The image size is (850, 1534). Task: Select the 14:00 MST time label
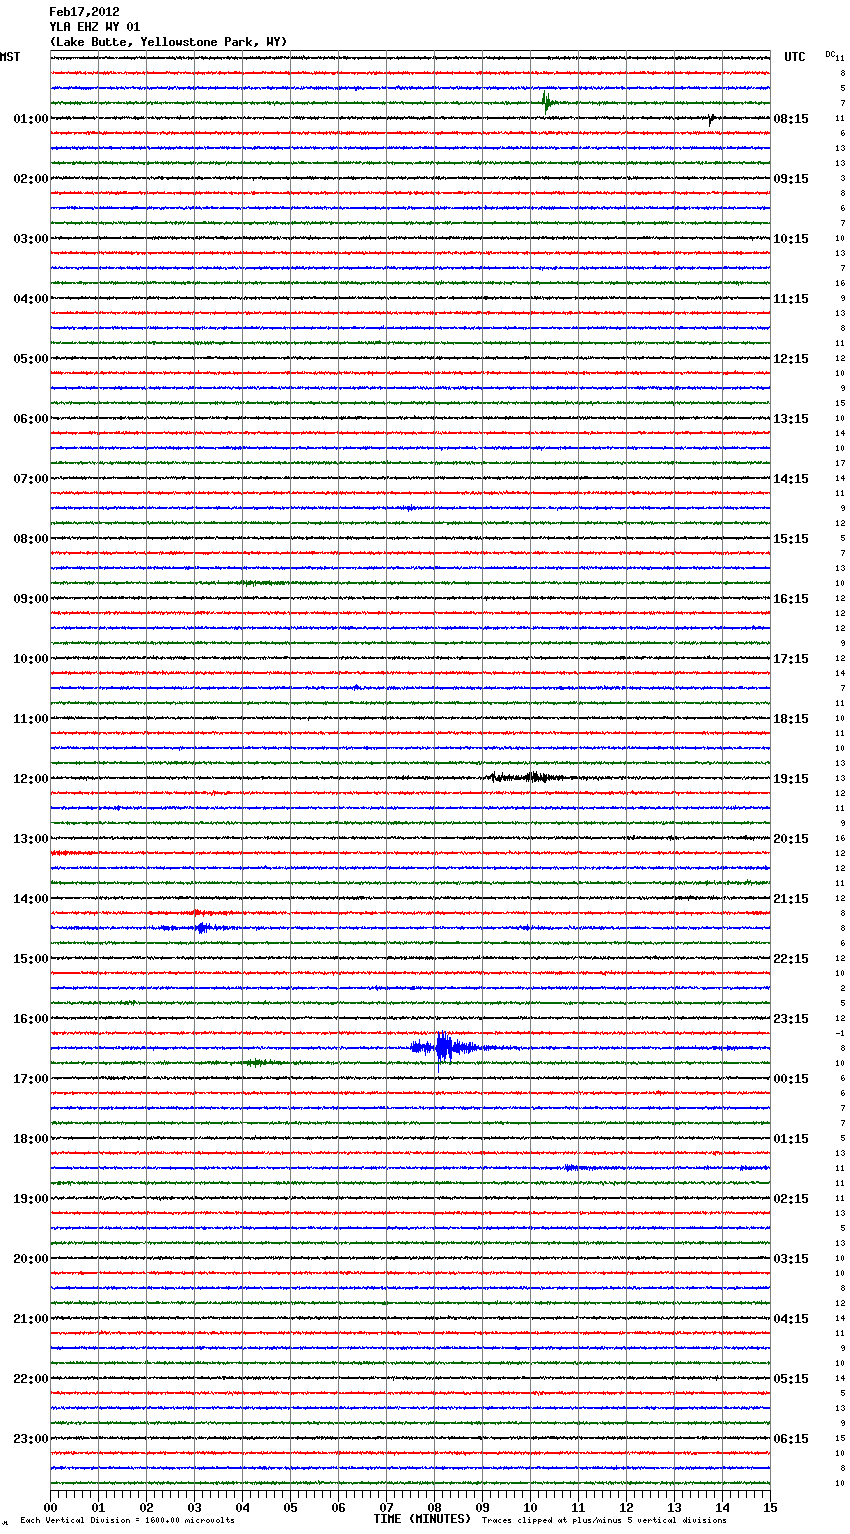[x=31, y=899]
